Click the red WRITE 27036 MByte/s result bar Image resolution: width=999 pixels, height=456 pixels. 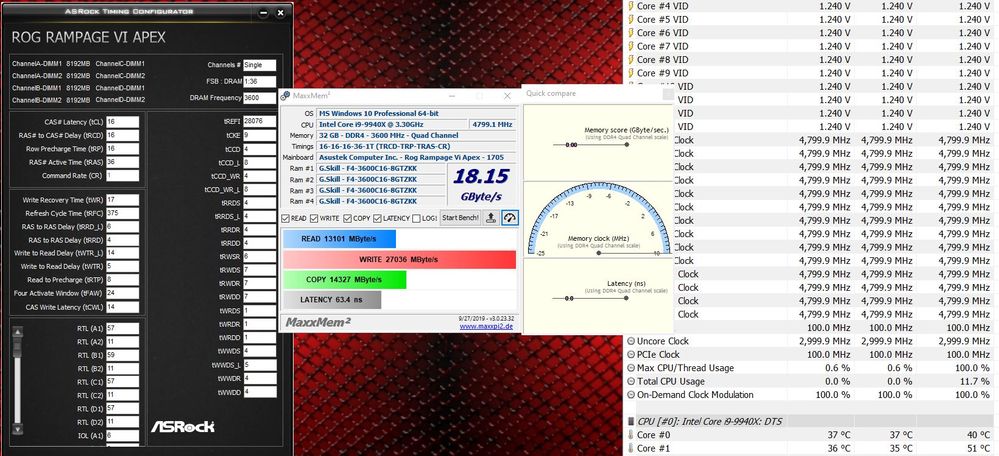[x=399, y=259]
